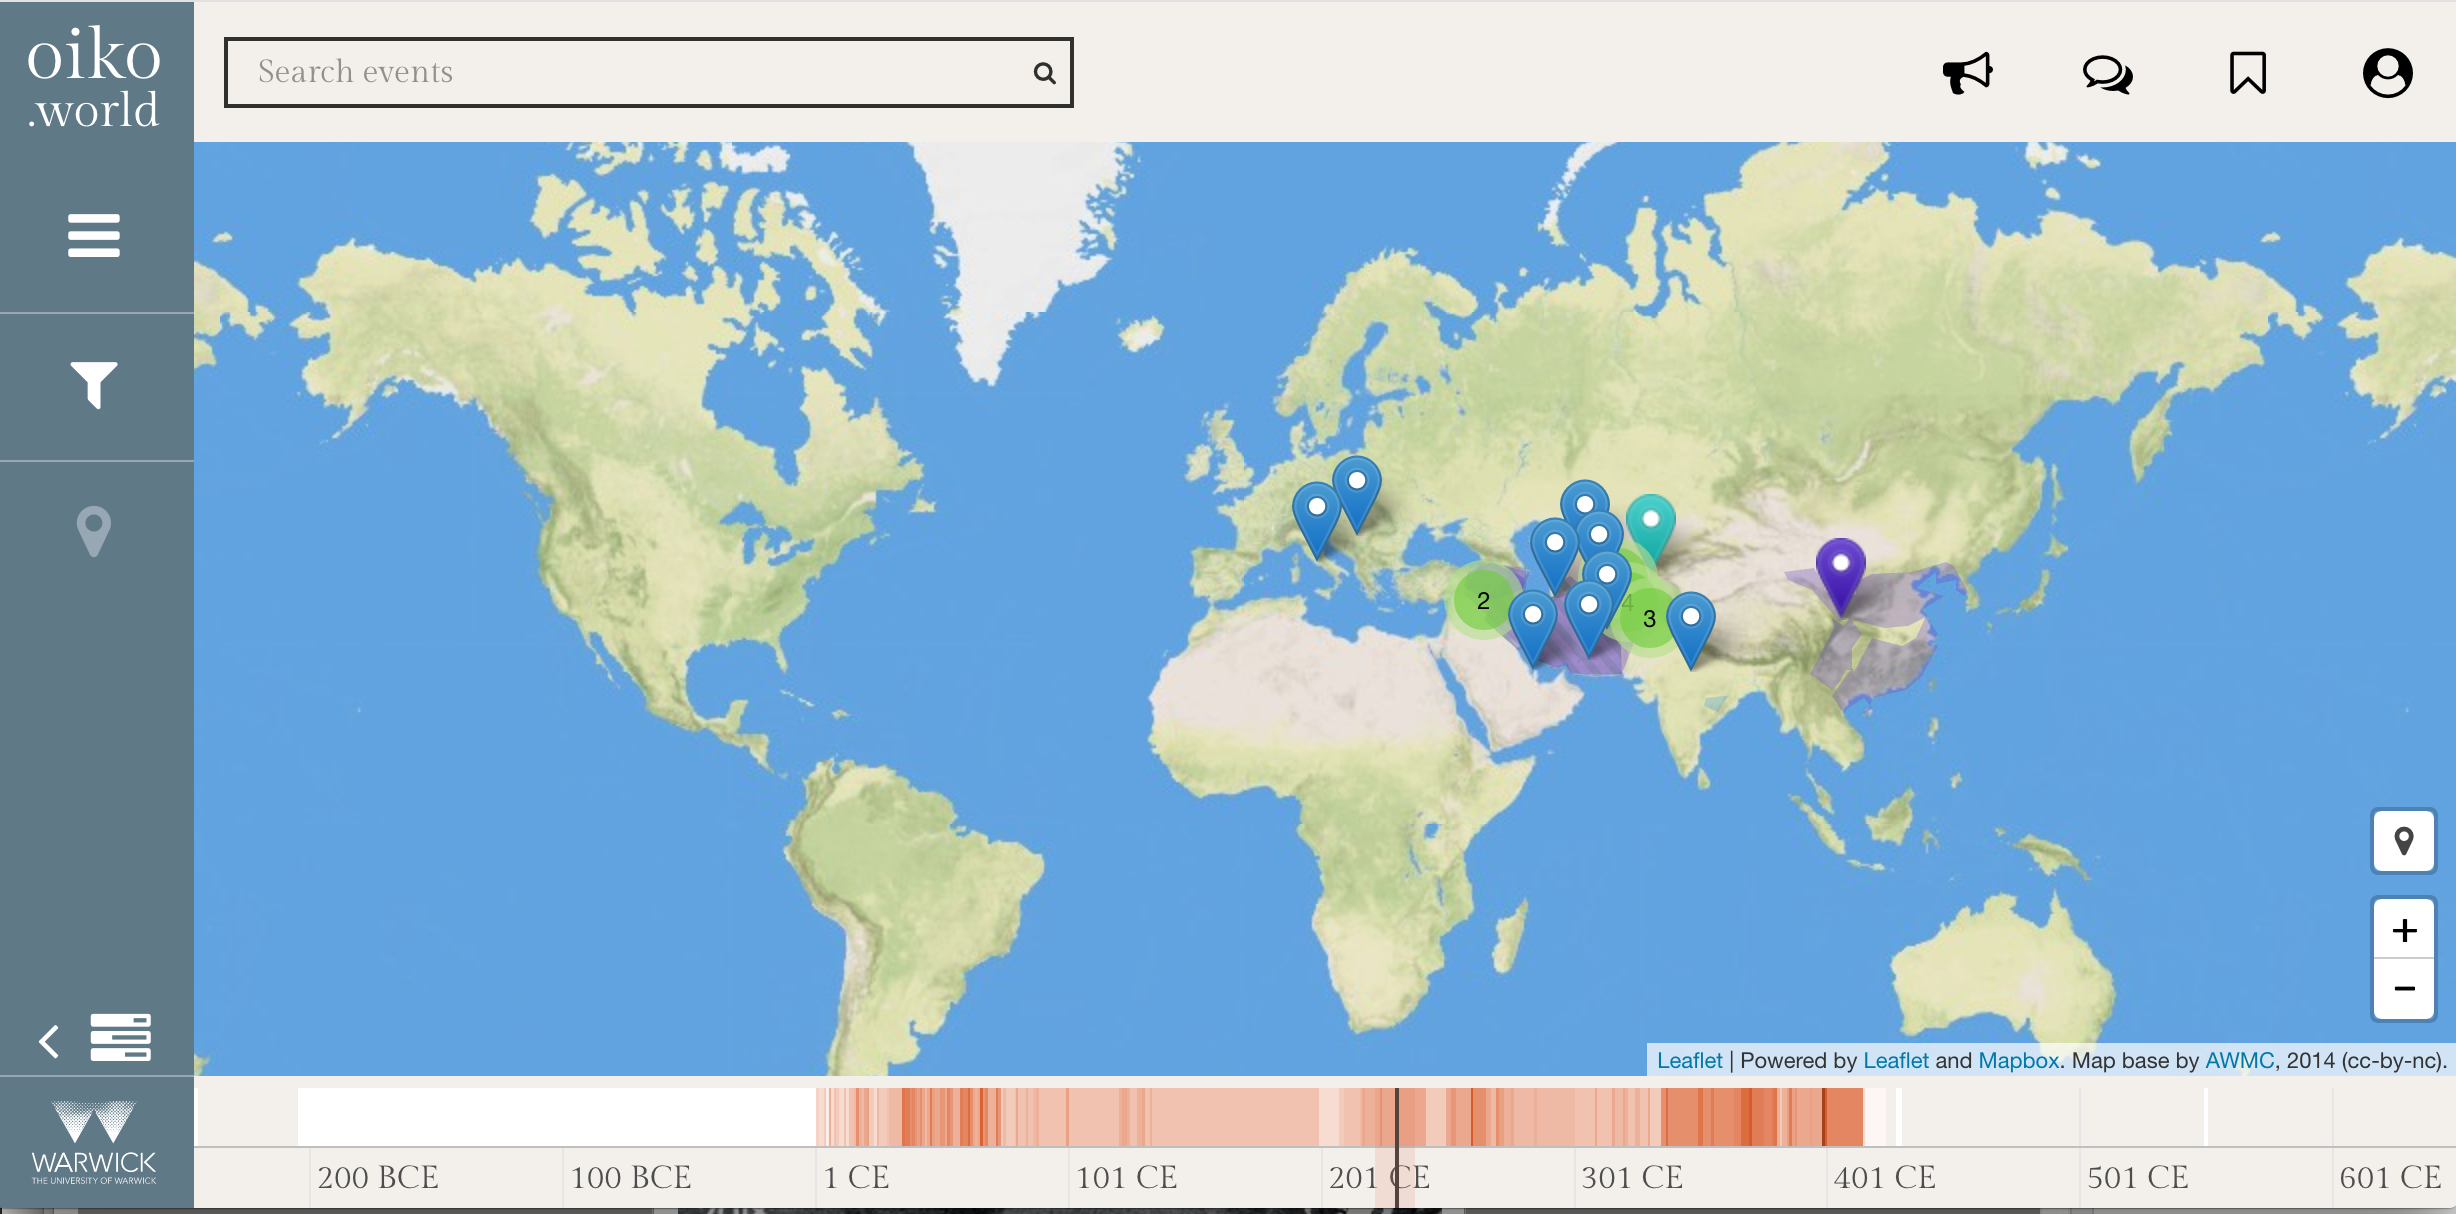Expand the green cluster marker labeled 3

tap(1649, 619)
